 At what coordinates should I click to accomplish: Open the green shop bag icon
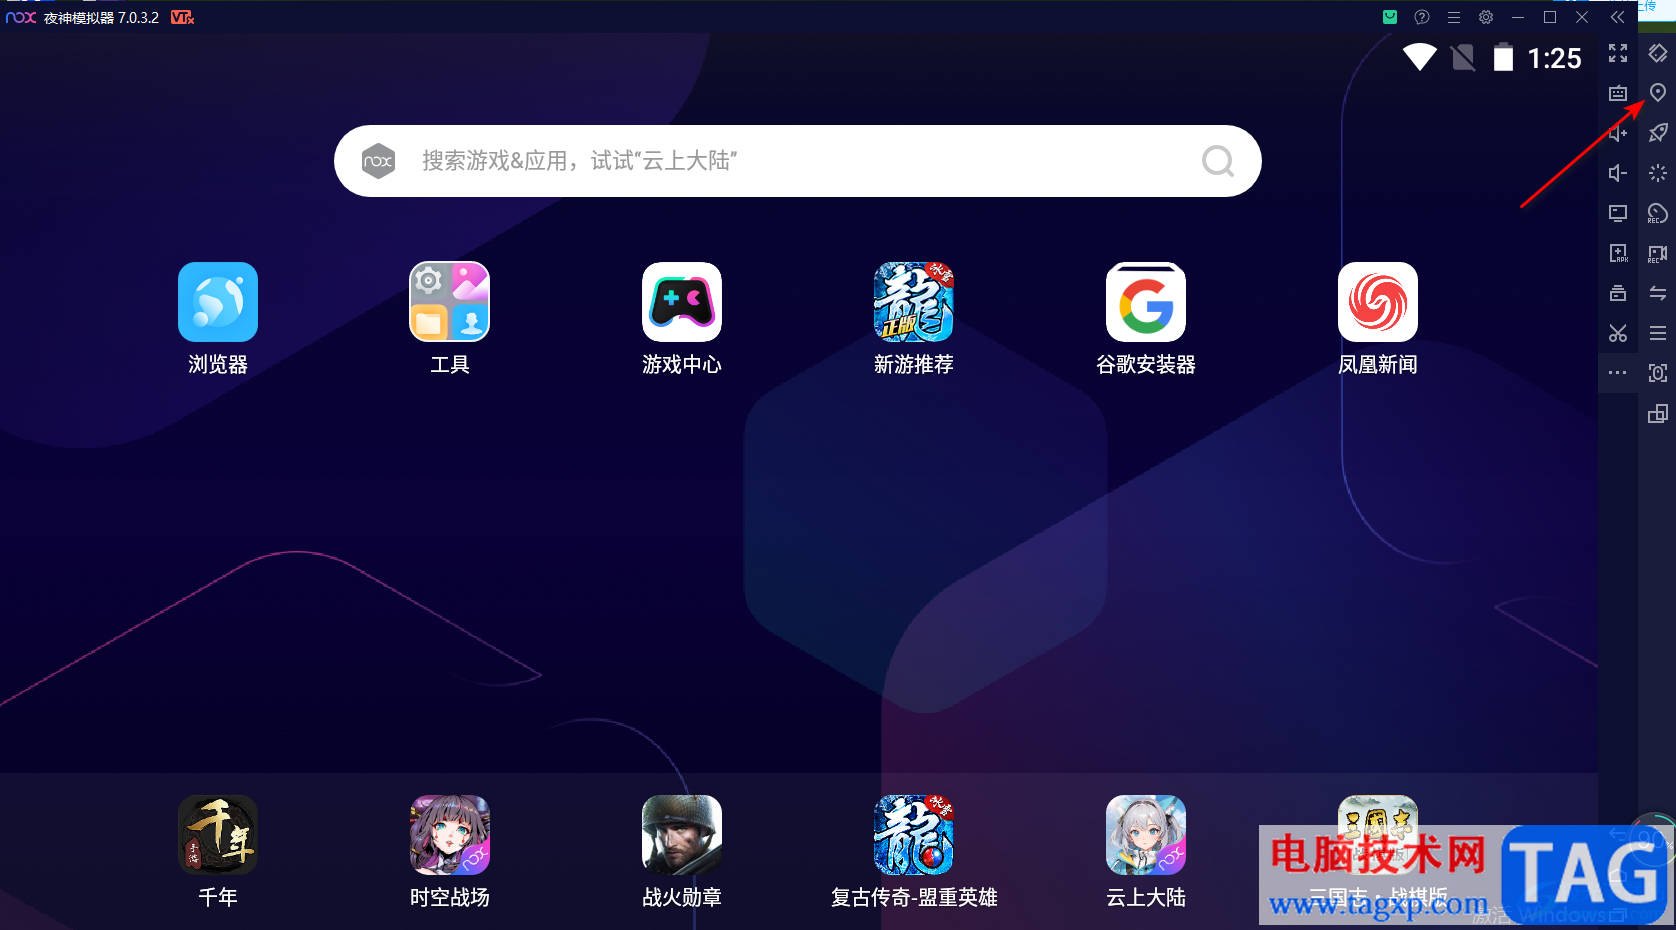pos(1390,17)
